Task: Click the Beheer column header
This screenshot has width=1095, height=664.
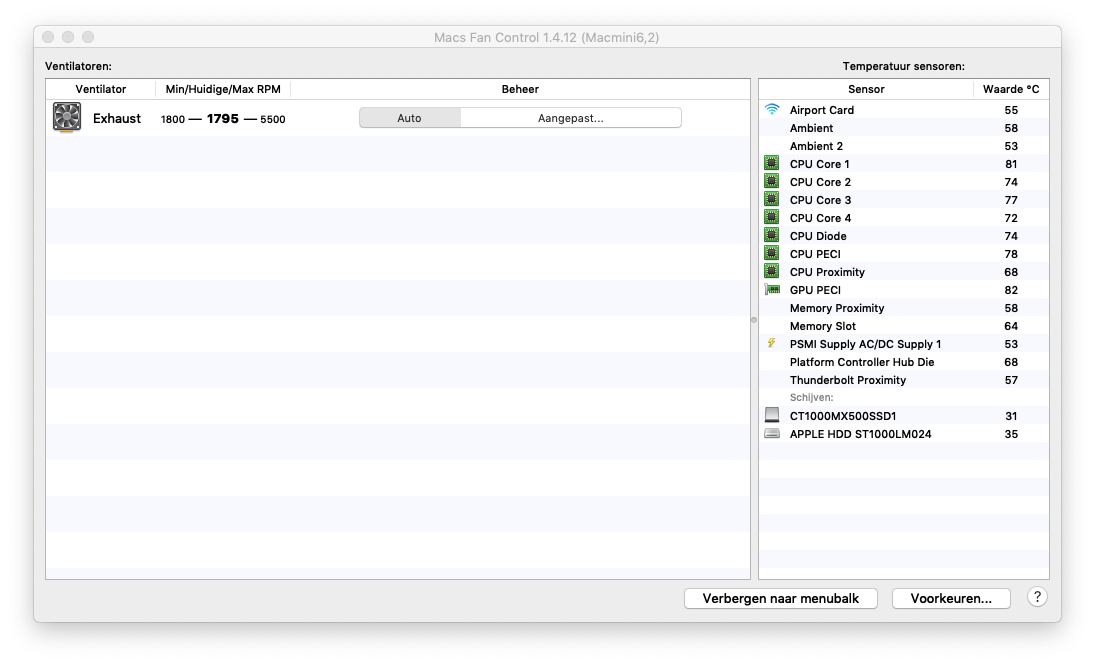Action: [520, 89]
